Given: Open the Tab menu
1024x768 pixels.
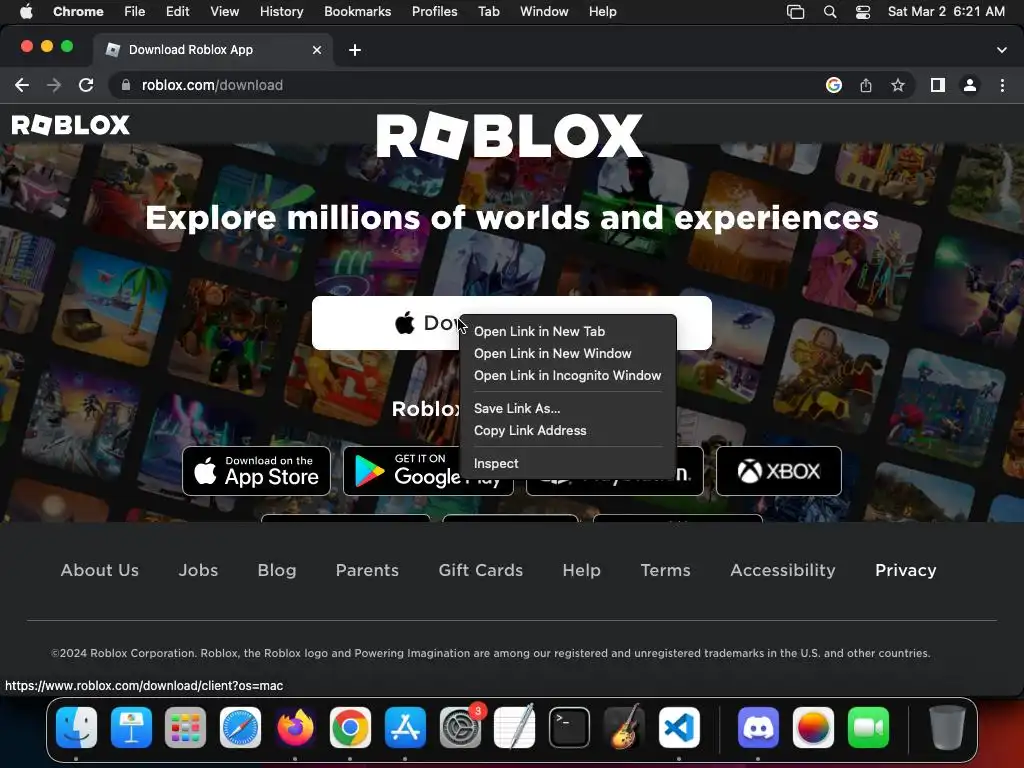Looking at the screenshot, I should click(x=488, y=12).
